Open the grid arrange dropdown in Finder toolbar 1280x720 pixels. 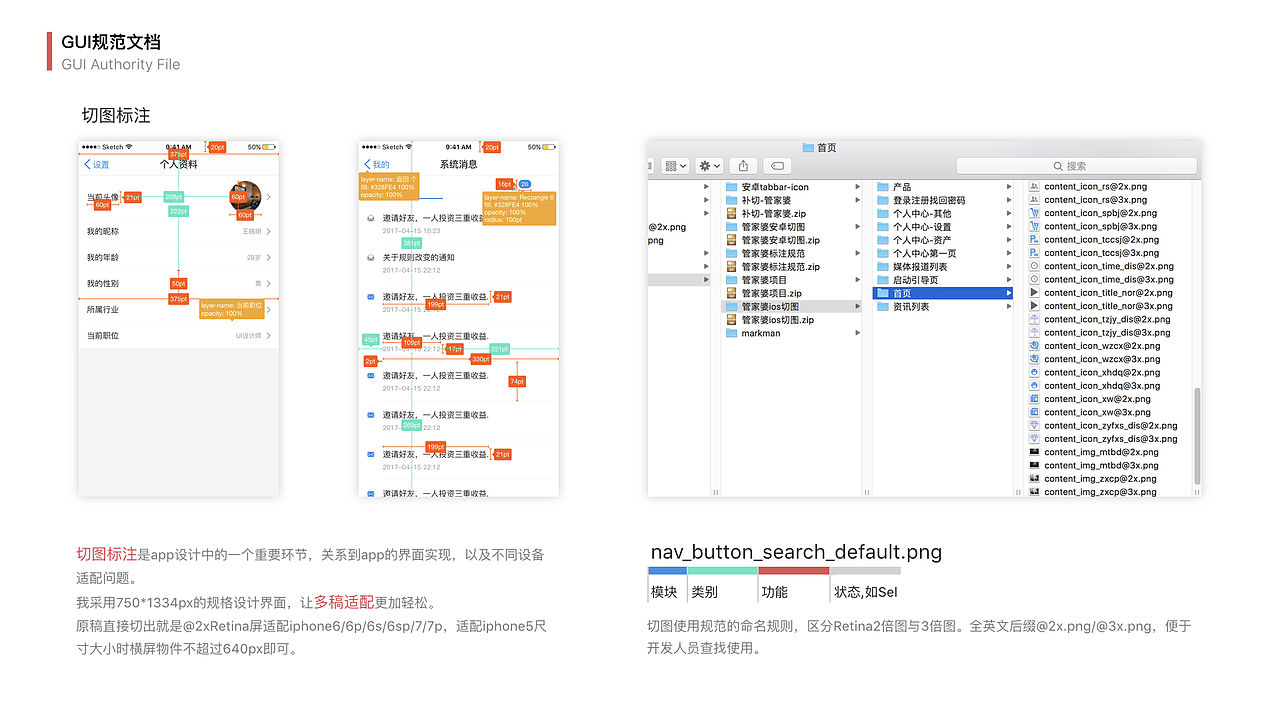coord(676,165)
